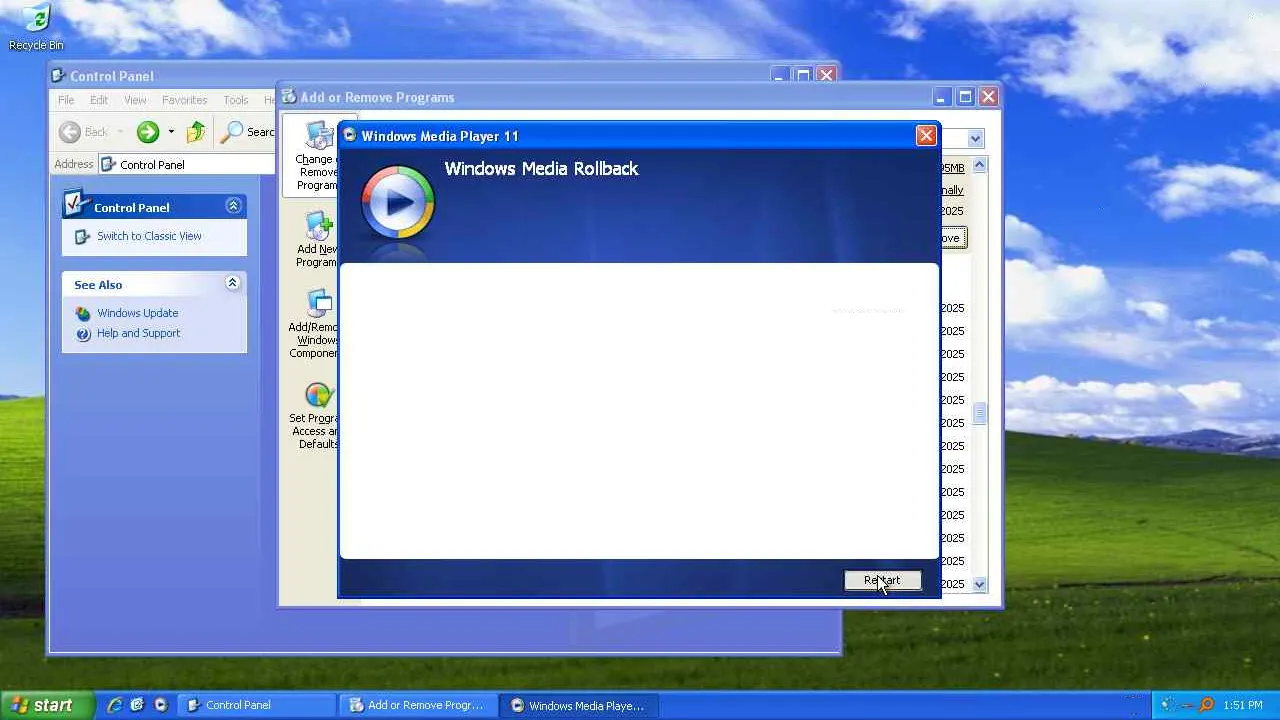Switch to Windows Media Player taskbar button
This screenshot has height=720, width=1280.
click(x=580, y=705)
